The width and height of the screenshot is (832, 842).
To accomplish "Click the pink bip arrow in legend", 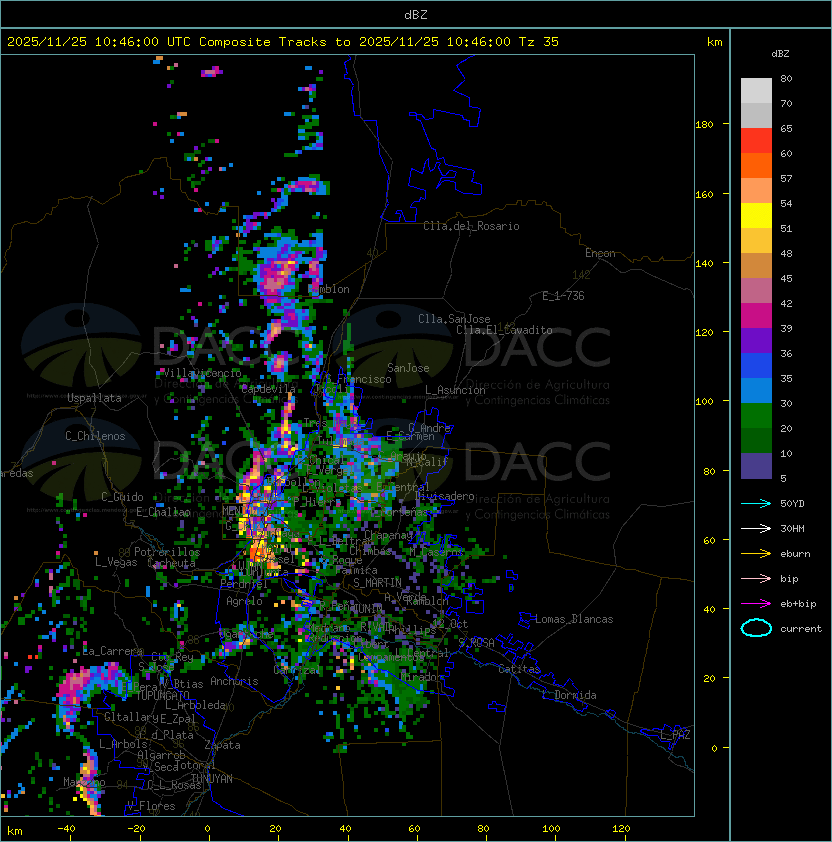I will click(x=756, y=578).
